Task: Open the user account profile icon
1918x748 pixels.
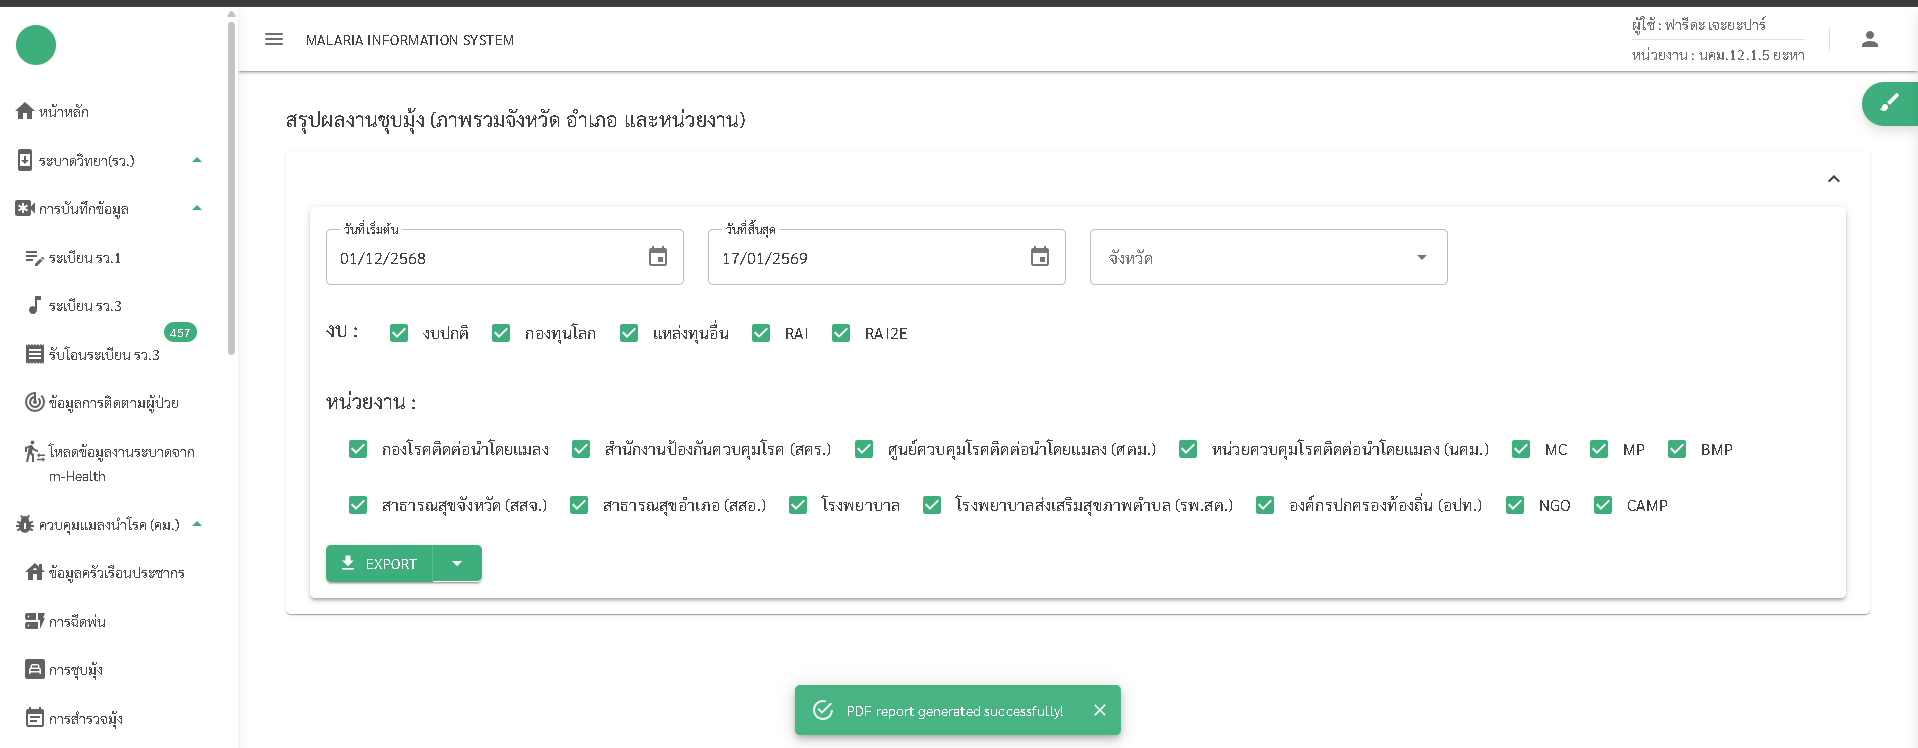Action: (1869, 39)
